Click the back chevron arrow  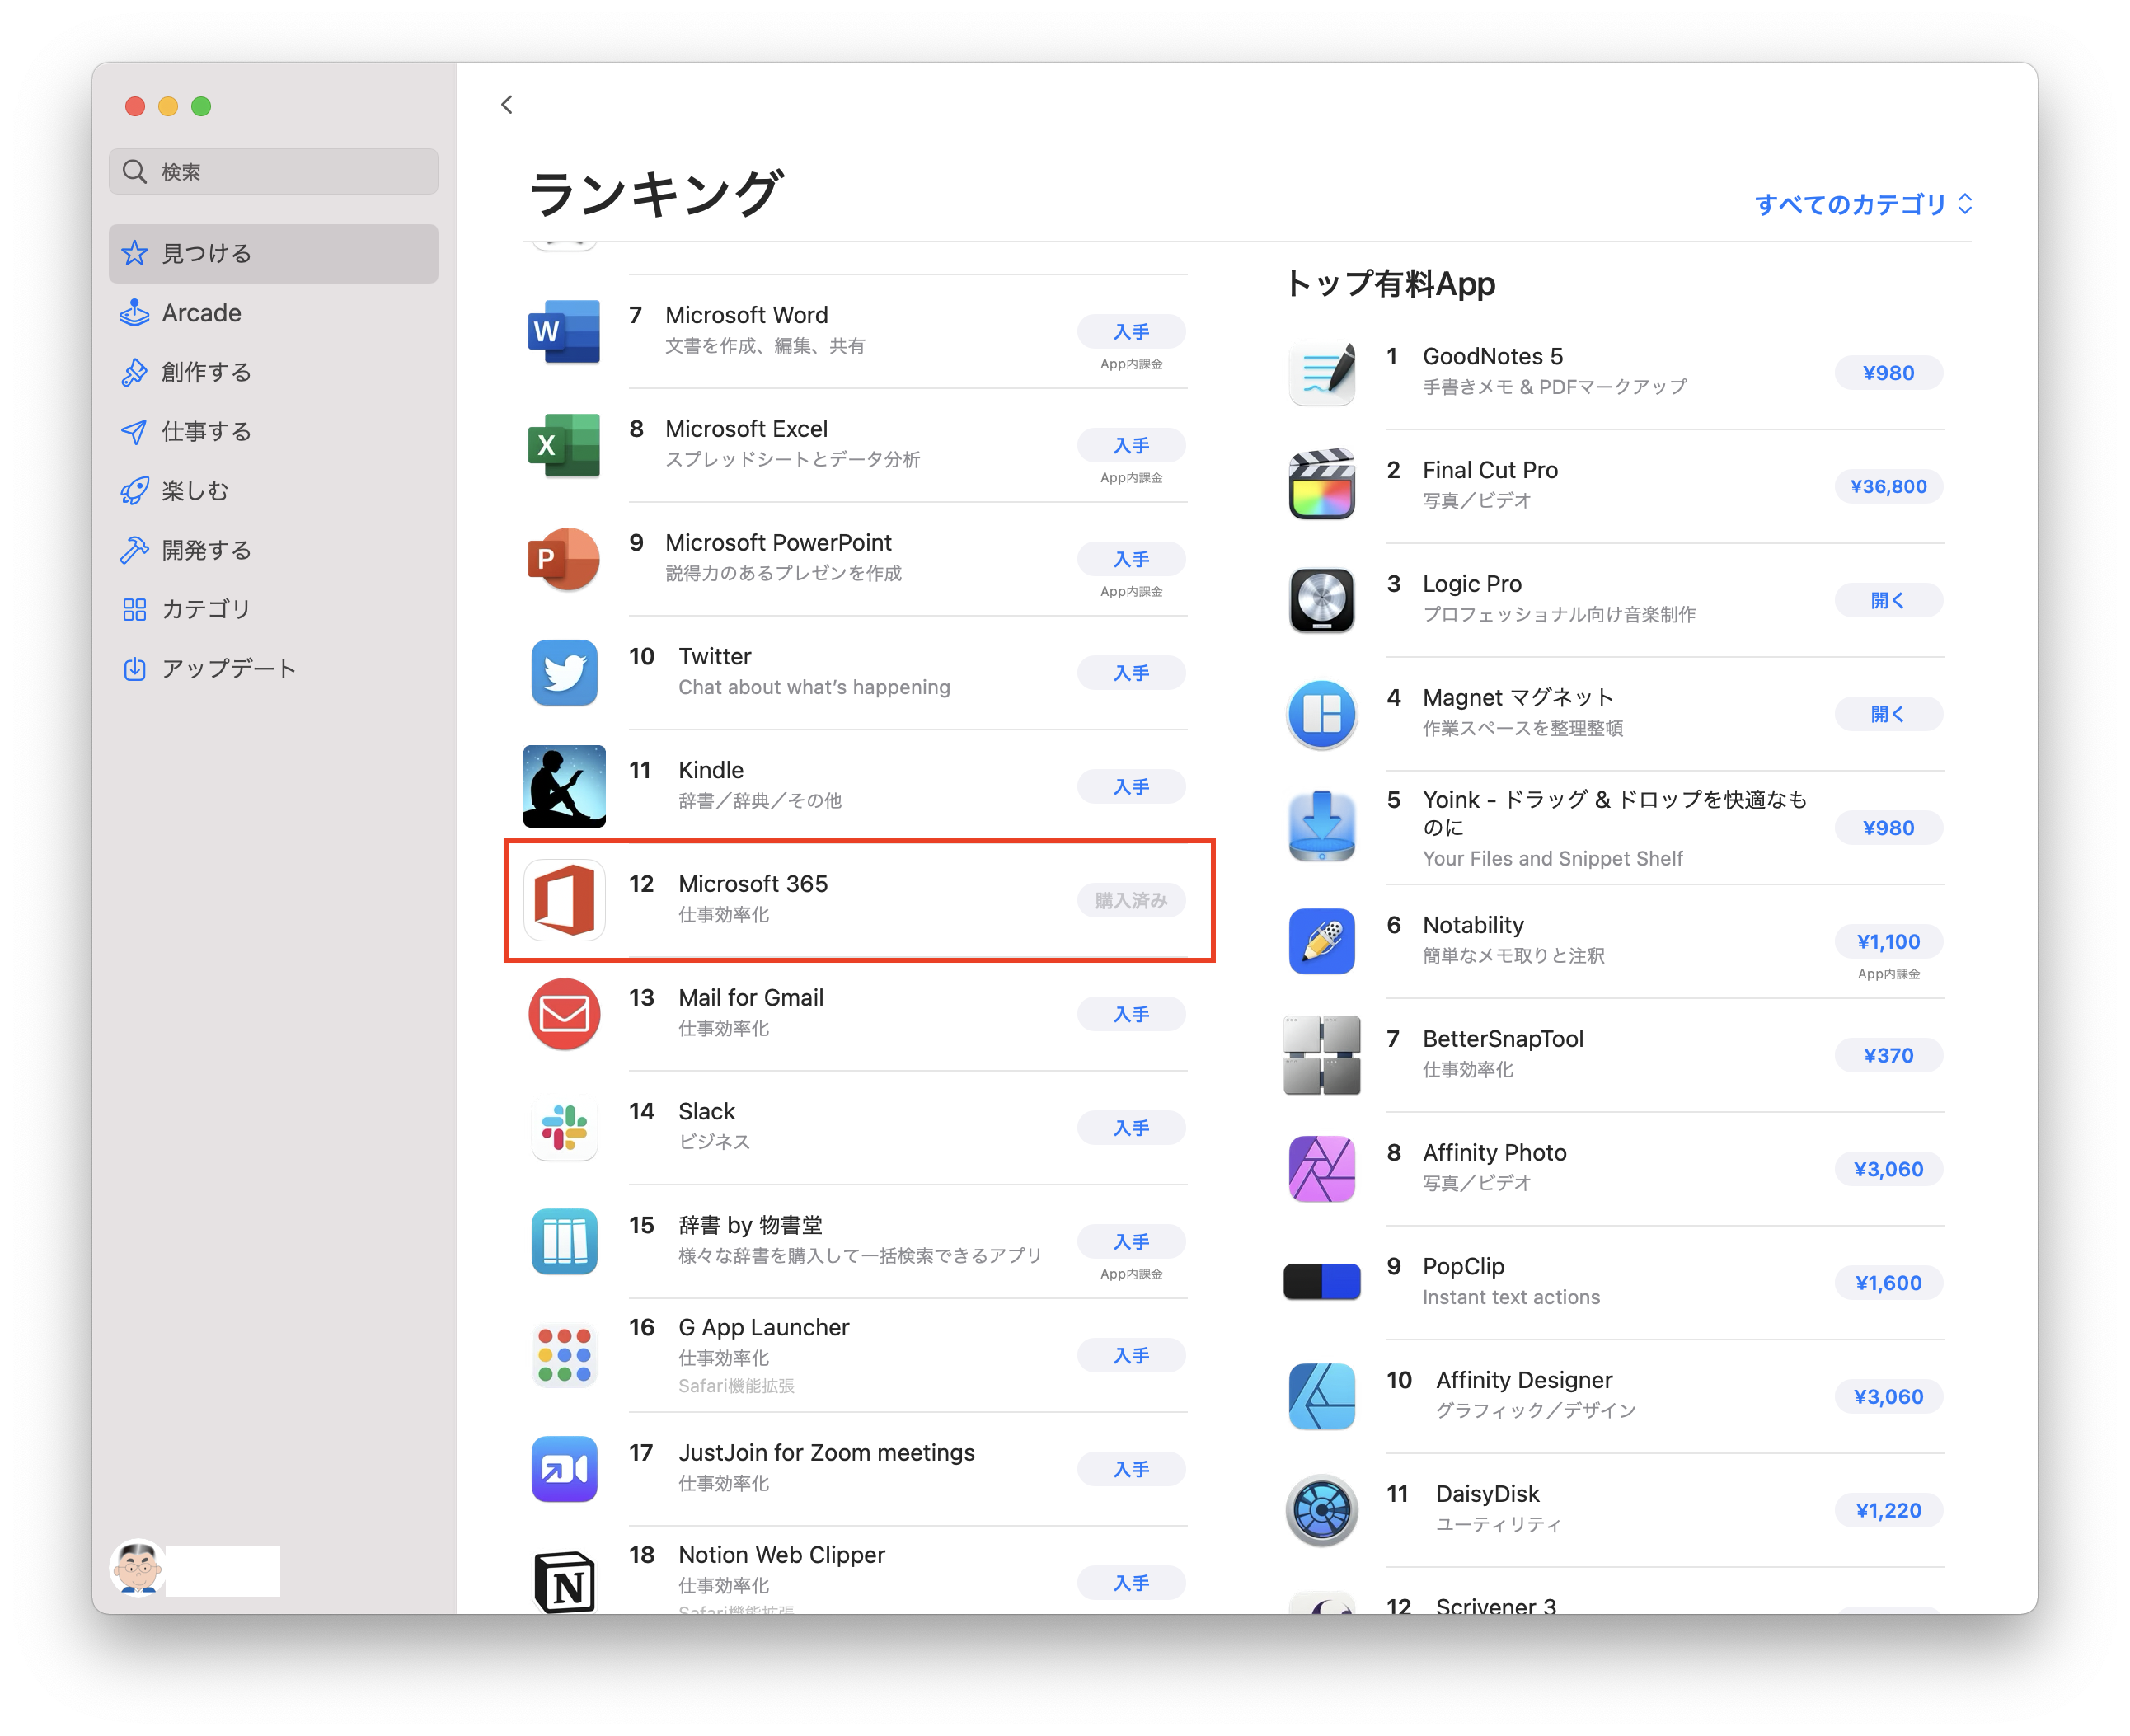(x=507, y=105)
